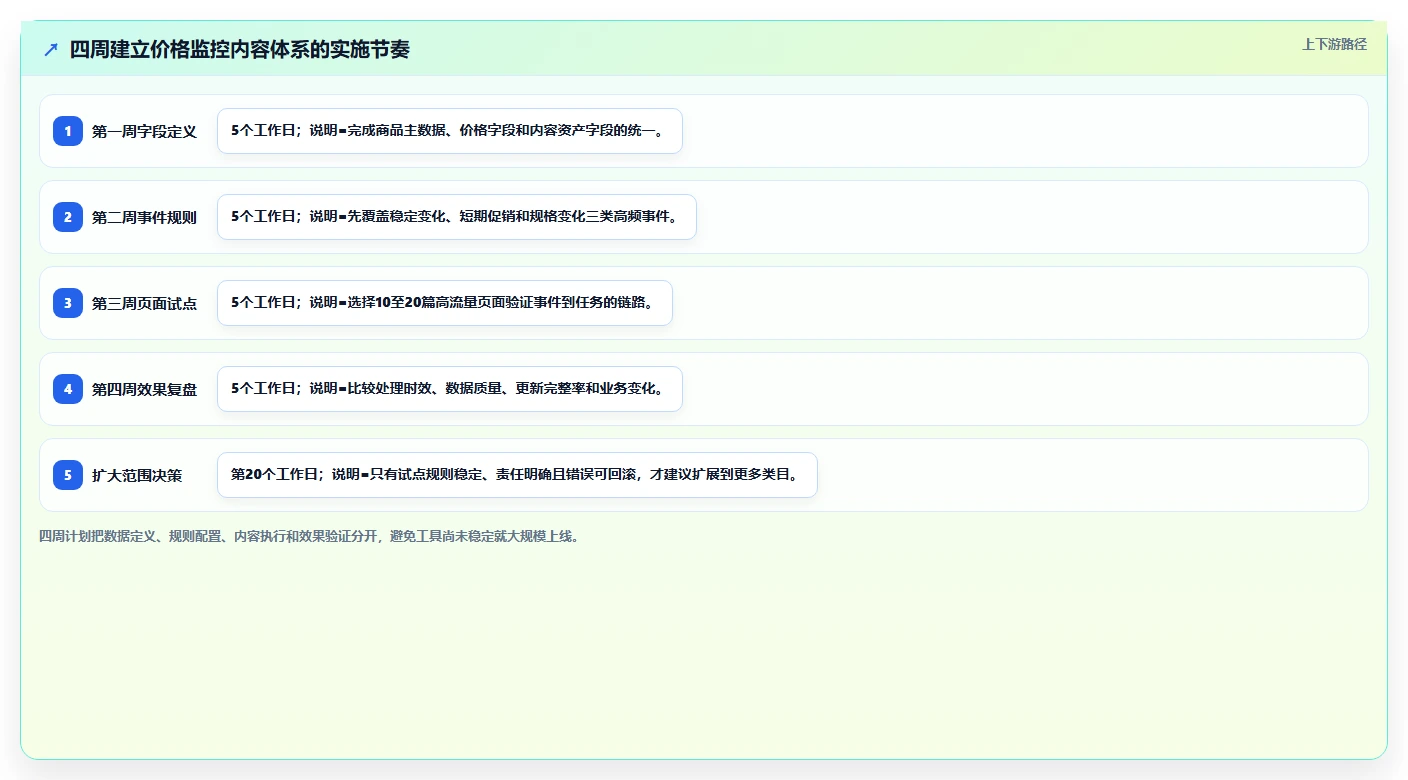
Task: Click the footer note starting 四周计划把数据定义
Action: coord(309,536)
